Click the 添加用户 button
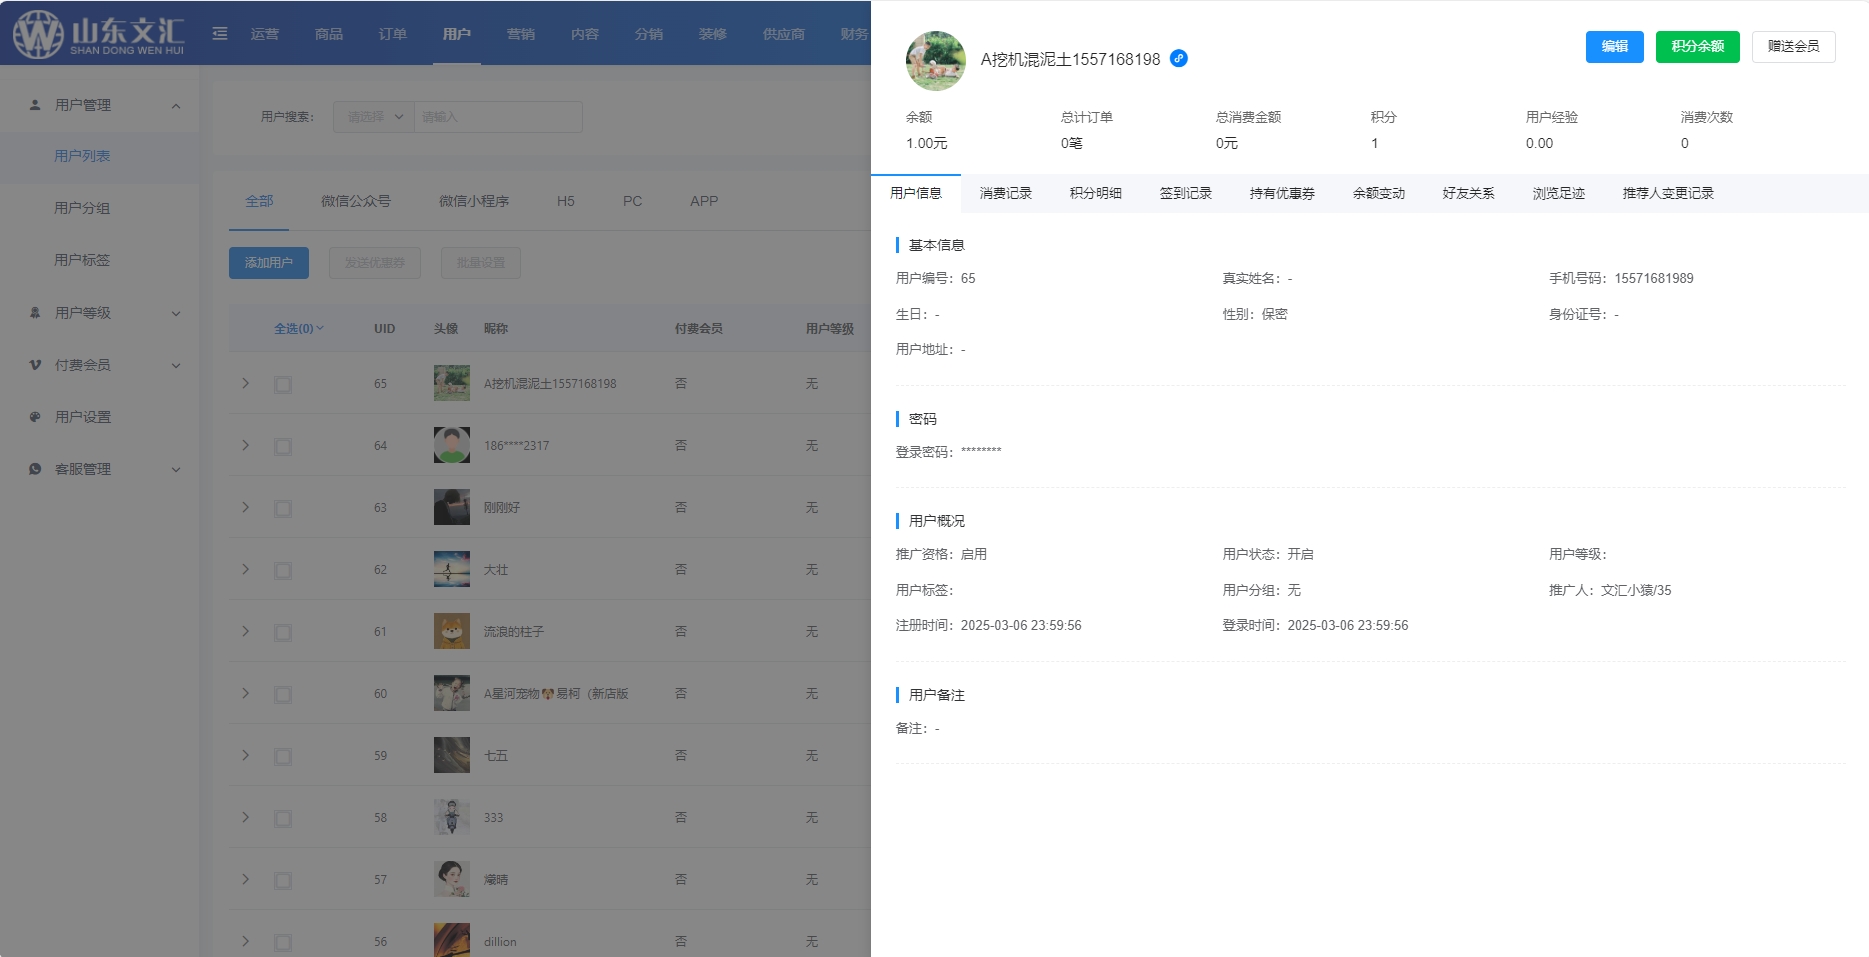Screen dimensions: 1869x957 click(269, 263)
